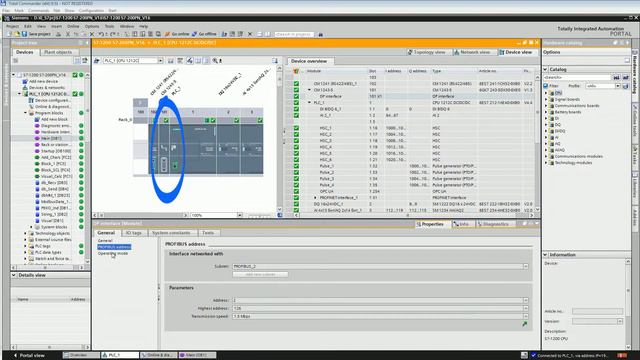The image size is (640, 360).
Task: Click Add new block in Program blocks
Action: 51,119
